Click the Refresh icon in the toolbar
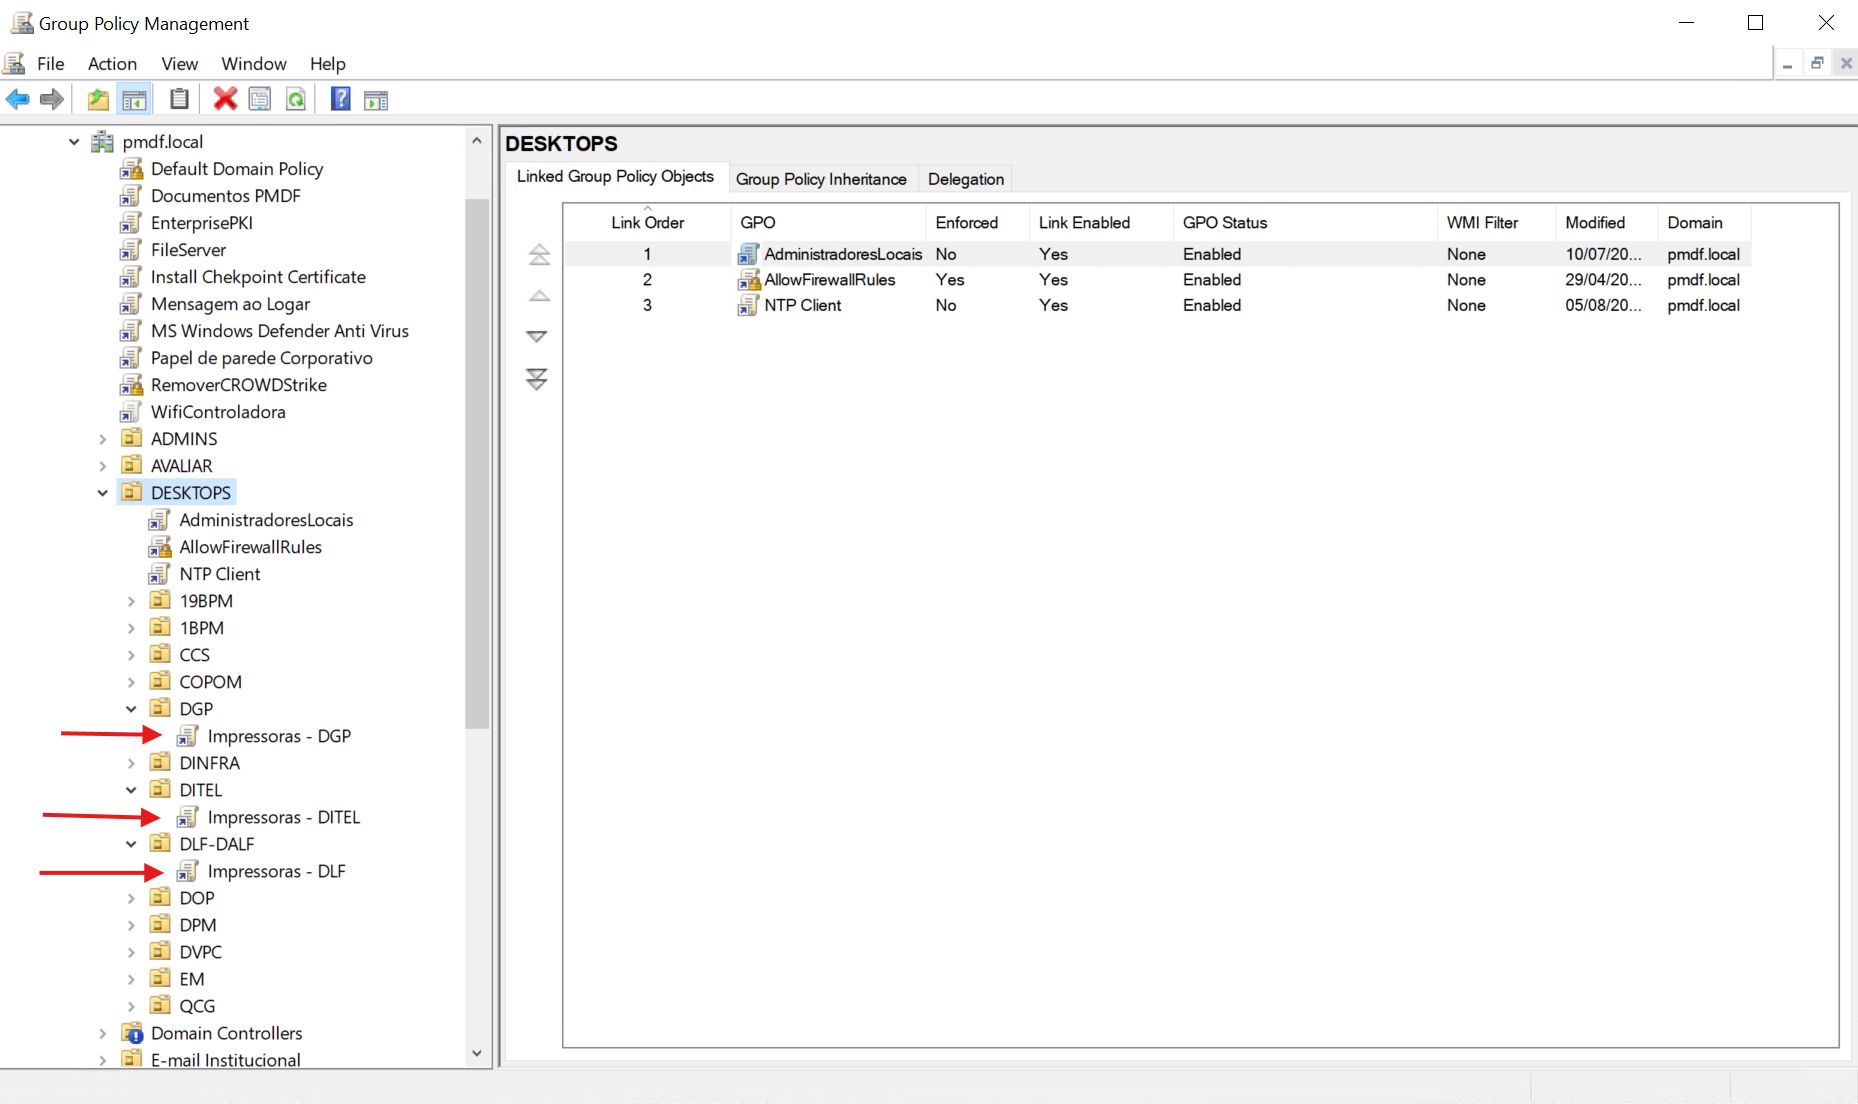 pyautogui.click(x=295, y=99)
